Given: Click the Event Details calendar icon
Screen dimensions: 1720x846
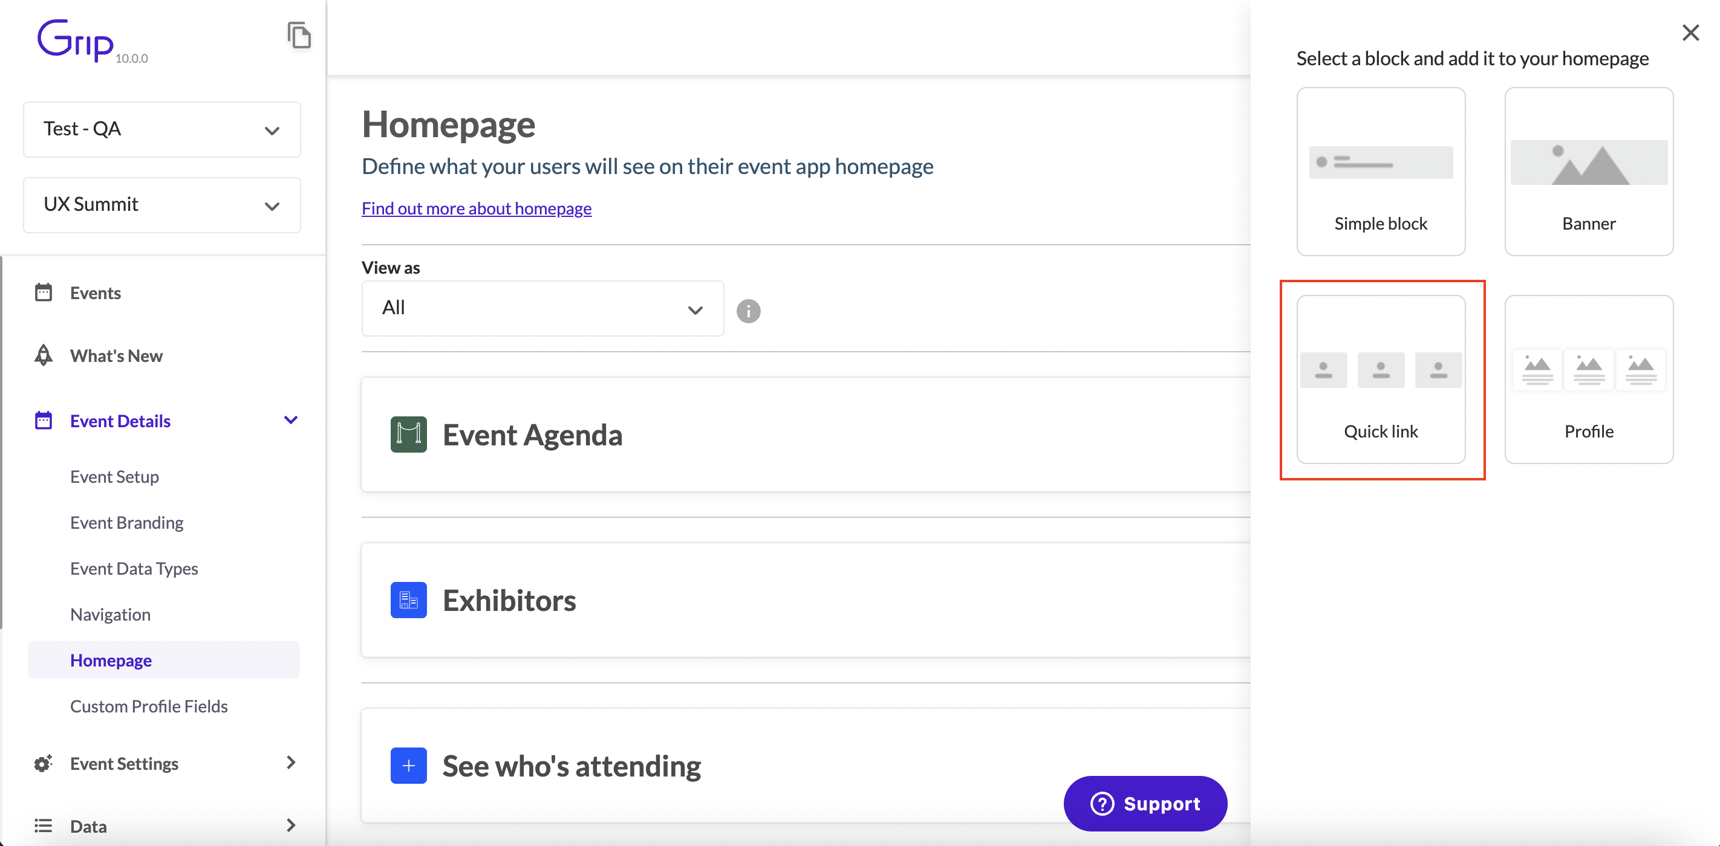Looking at the screenshot, I should (43, 420).
